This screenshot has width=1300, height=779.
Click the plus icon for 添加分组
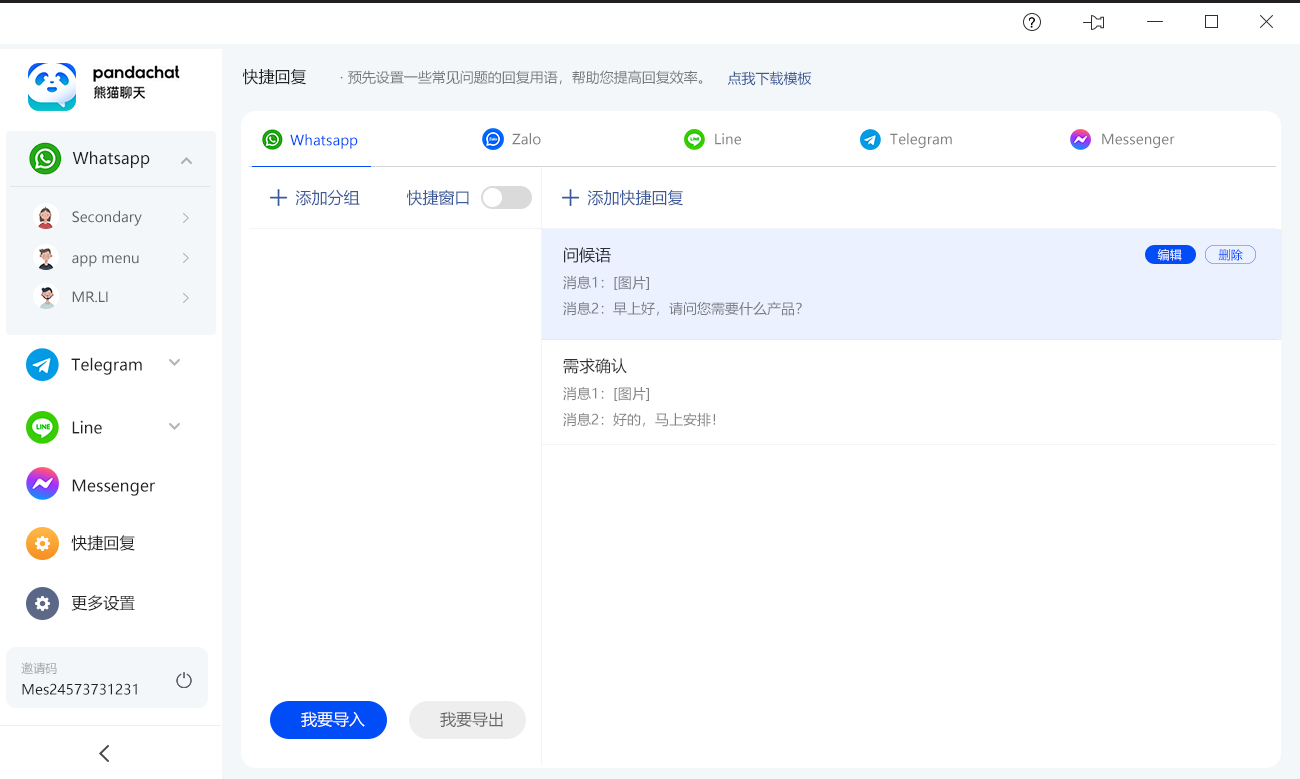coord(278,198)
